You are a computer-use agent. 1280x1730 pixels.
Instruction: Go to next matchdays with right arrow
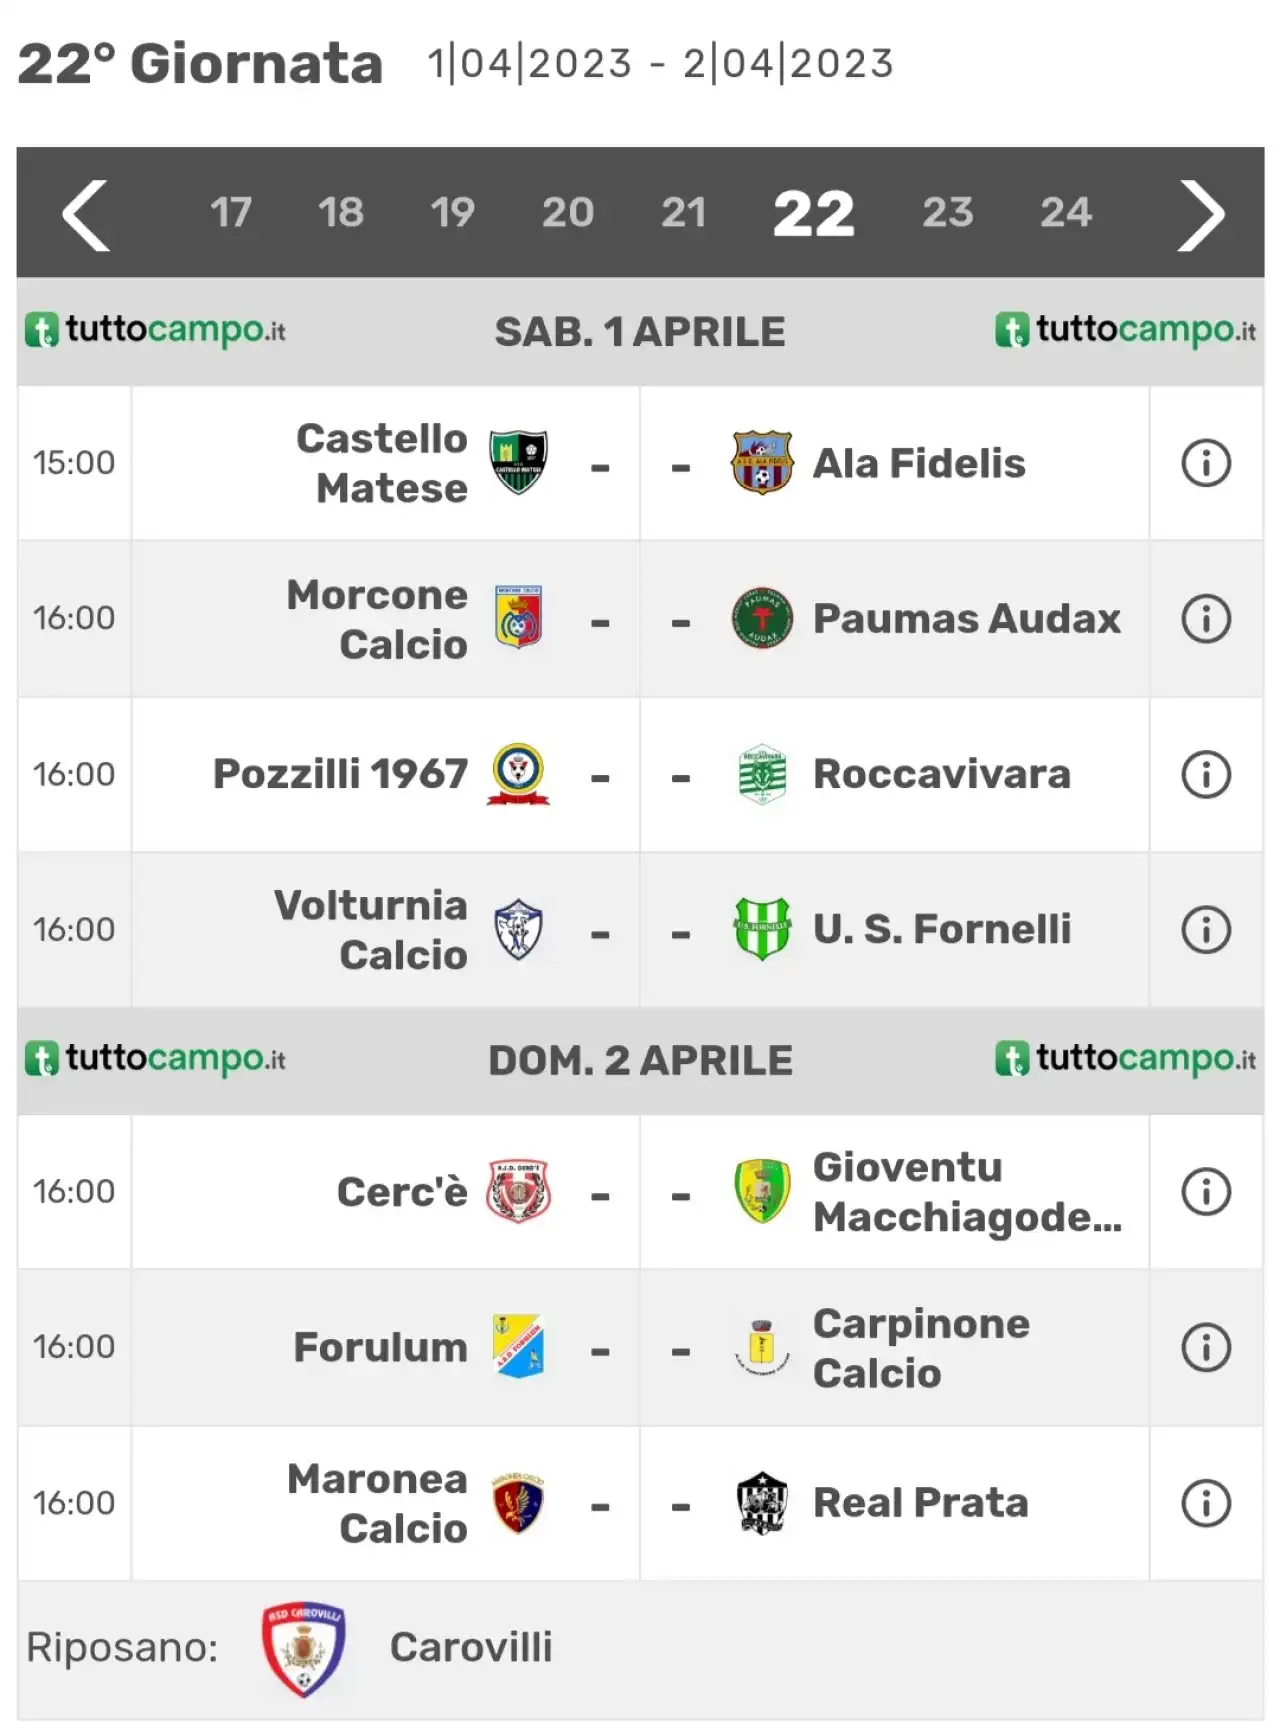point(1201,214)
